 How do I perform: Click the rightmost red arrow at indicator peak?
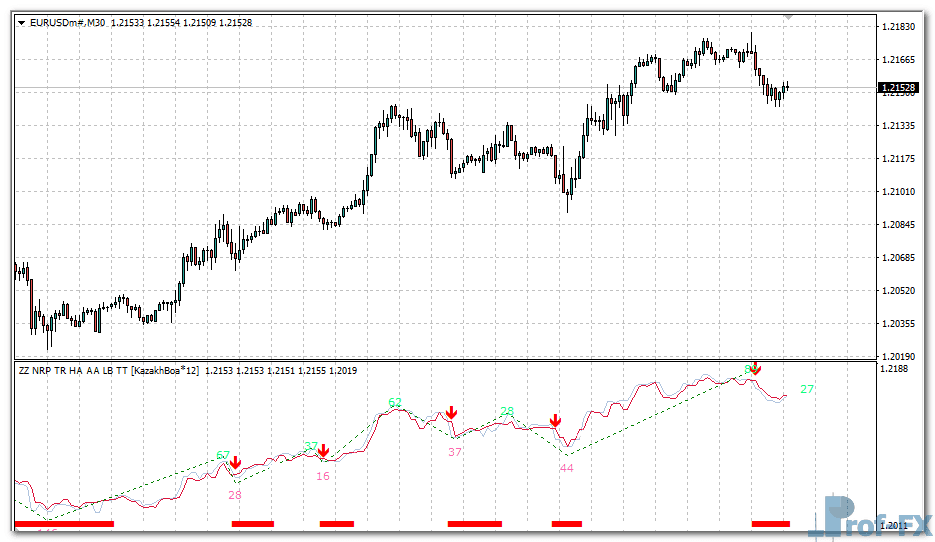coord(756,368)
